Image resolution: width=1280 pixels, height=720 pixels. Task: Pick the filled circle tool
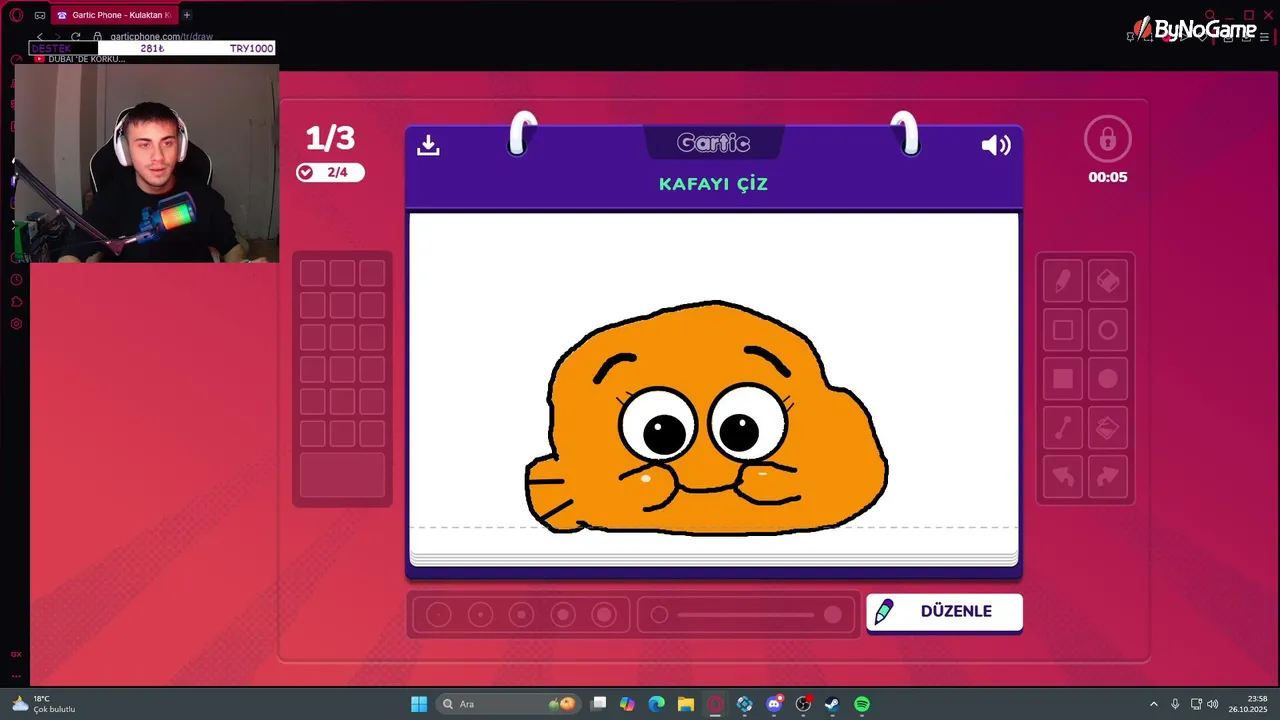click(1108, 379)
